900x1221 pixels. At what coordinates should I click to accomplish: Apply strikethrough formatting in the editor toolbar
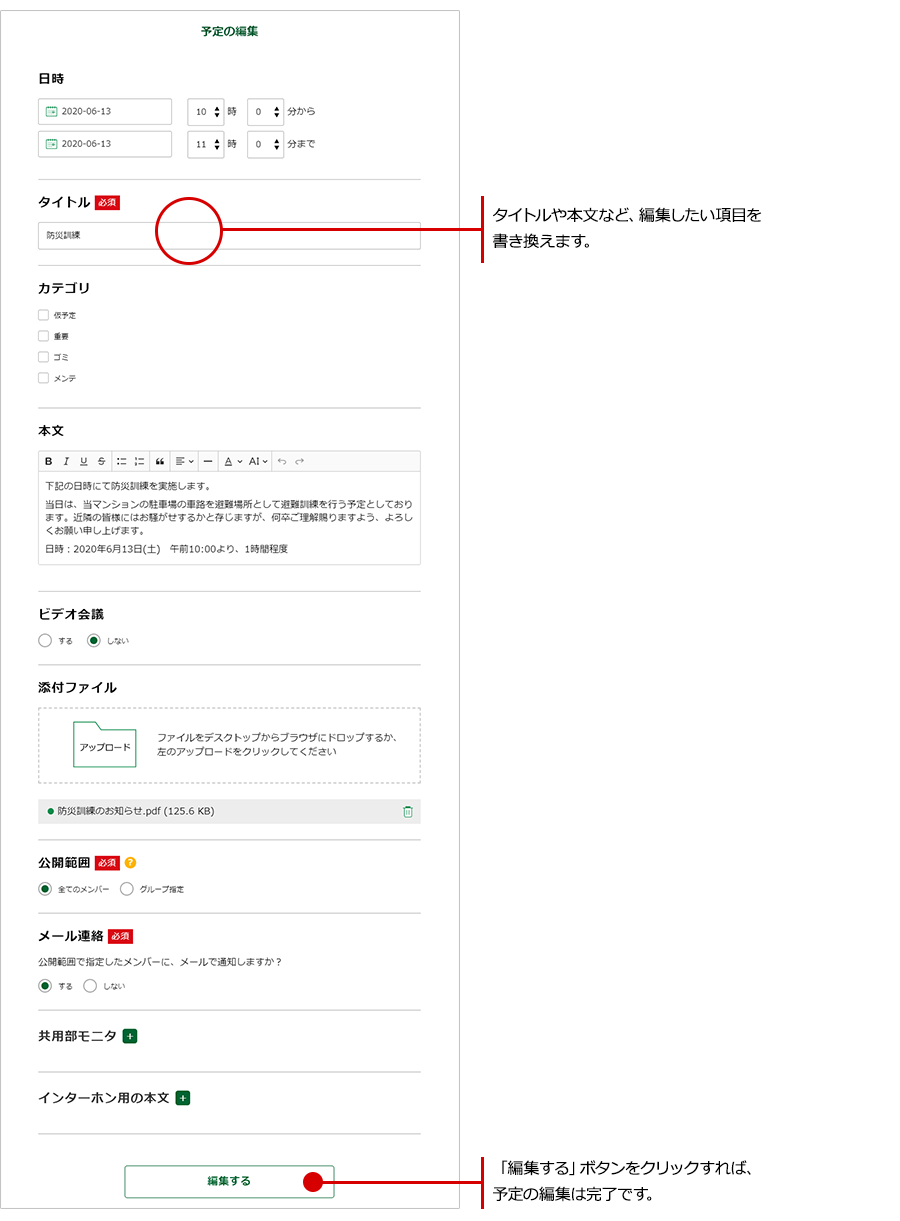point(101,461)
